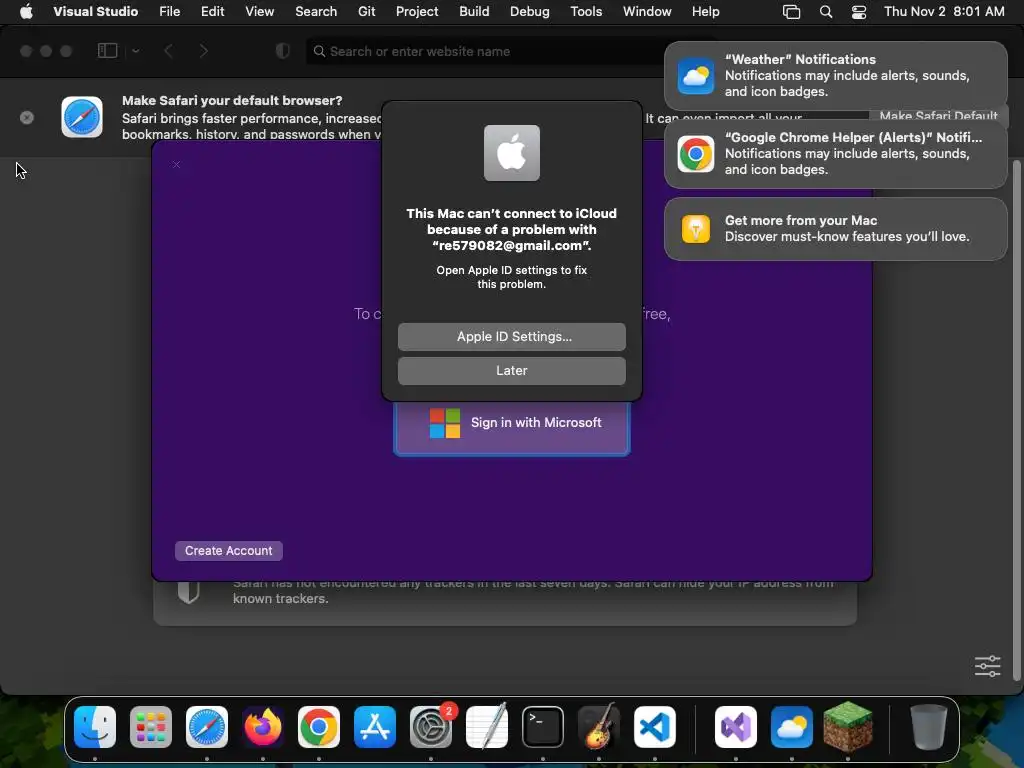The image size is (1024, 768).
Task: Open the Trash in the dock
Action: pyautogui.click(x=928, y=726)
